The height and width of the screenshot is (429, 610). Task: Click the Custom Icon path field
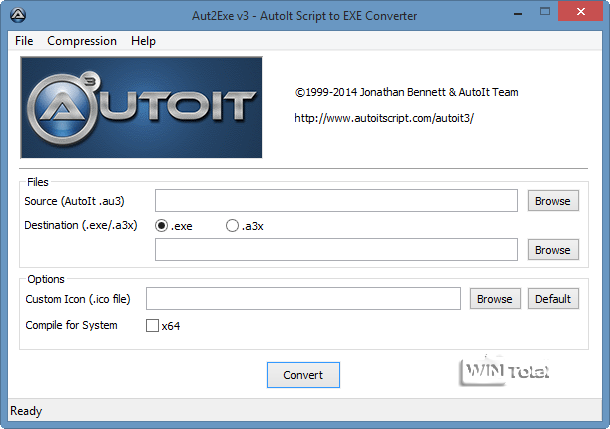(303, 299)
